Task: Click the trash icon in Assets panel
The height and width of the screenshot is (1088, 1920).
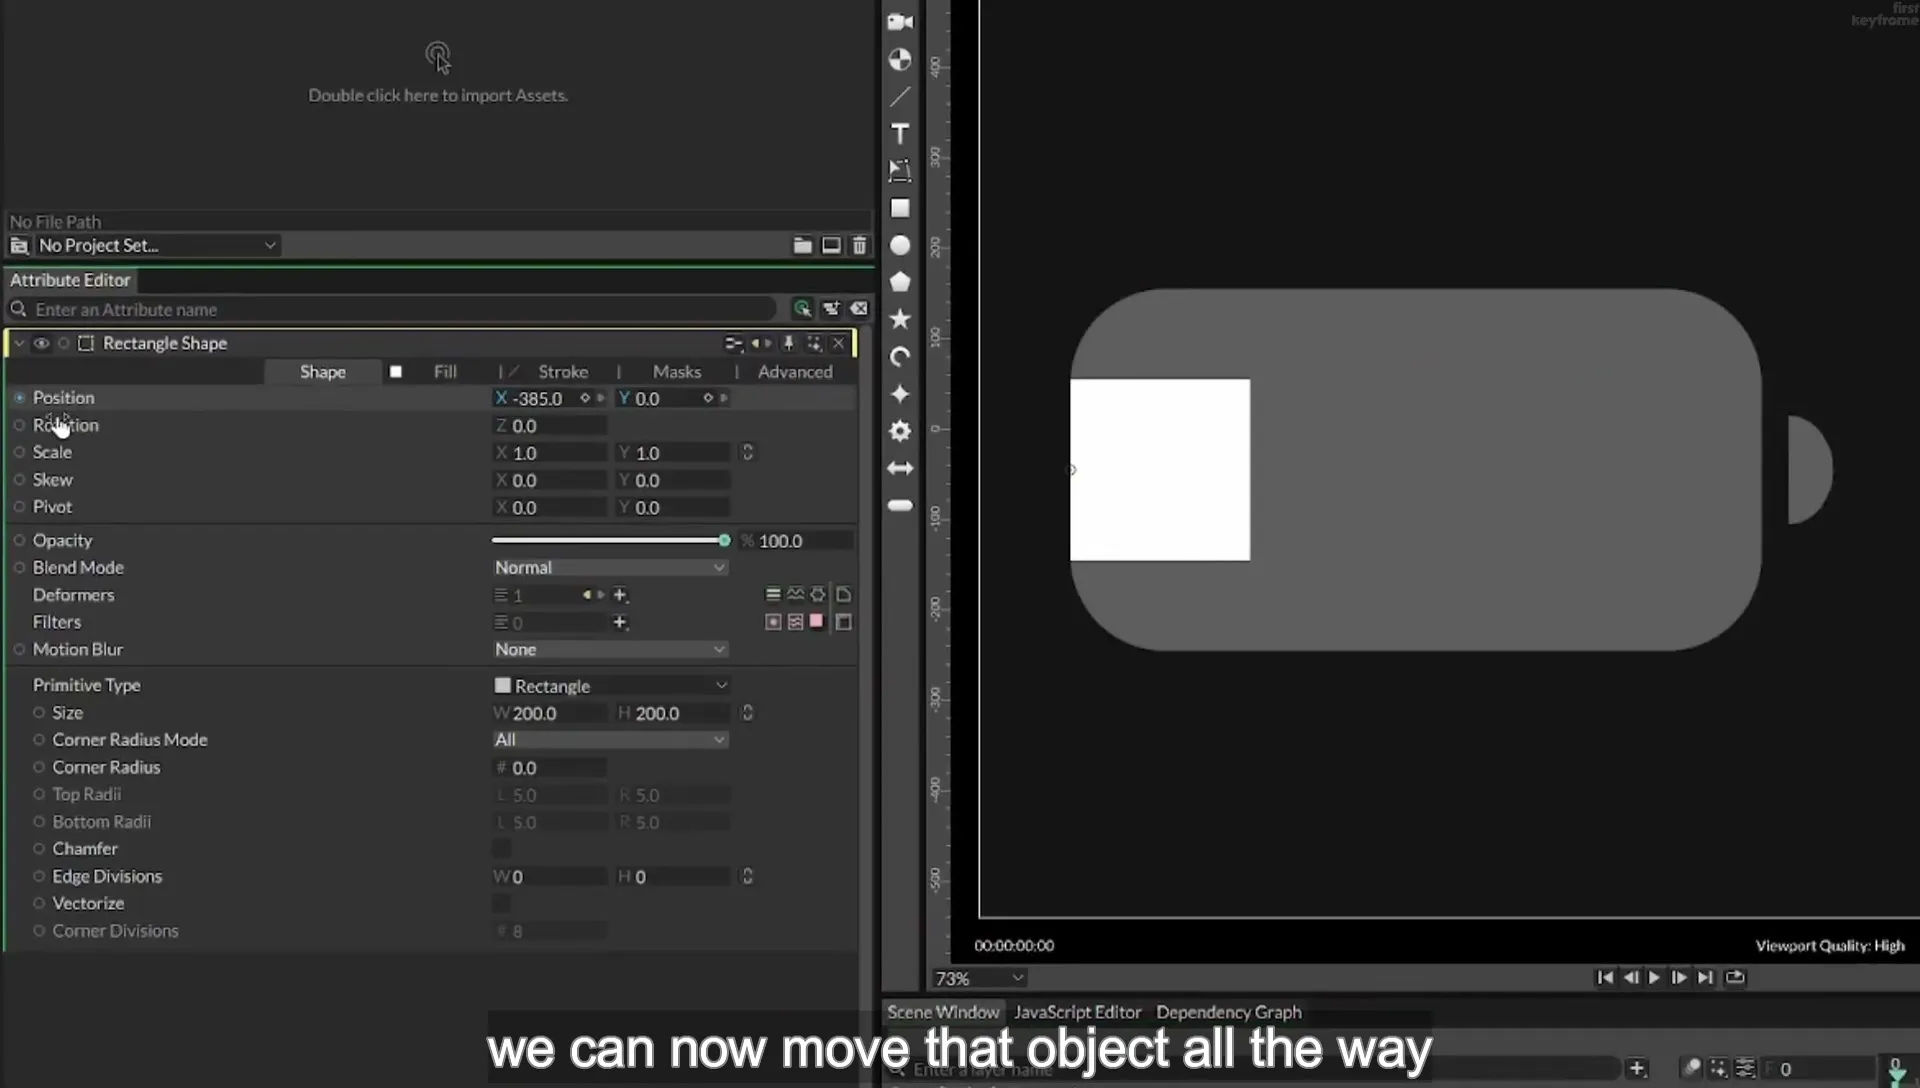Action: [x=859, y=245]
